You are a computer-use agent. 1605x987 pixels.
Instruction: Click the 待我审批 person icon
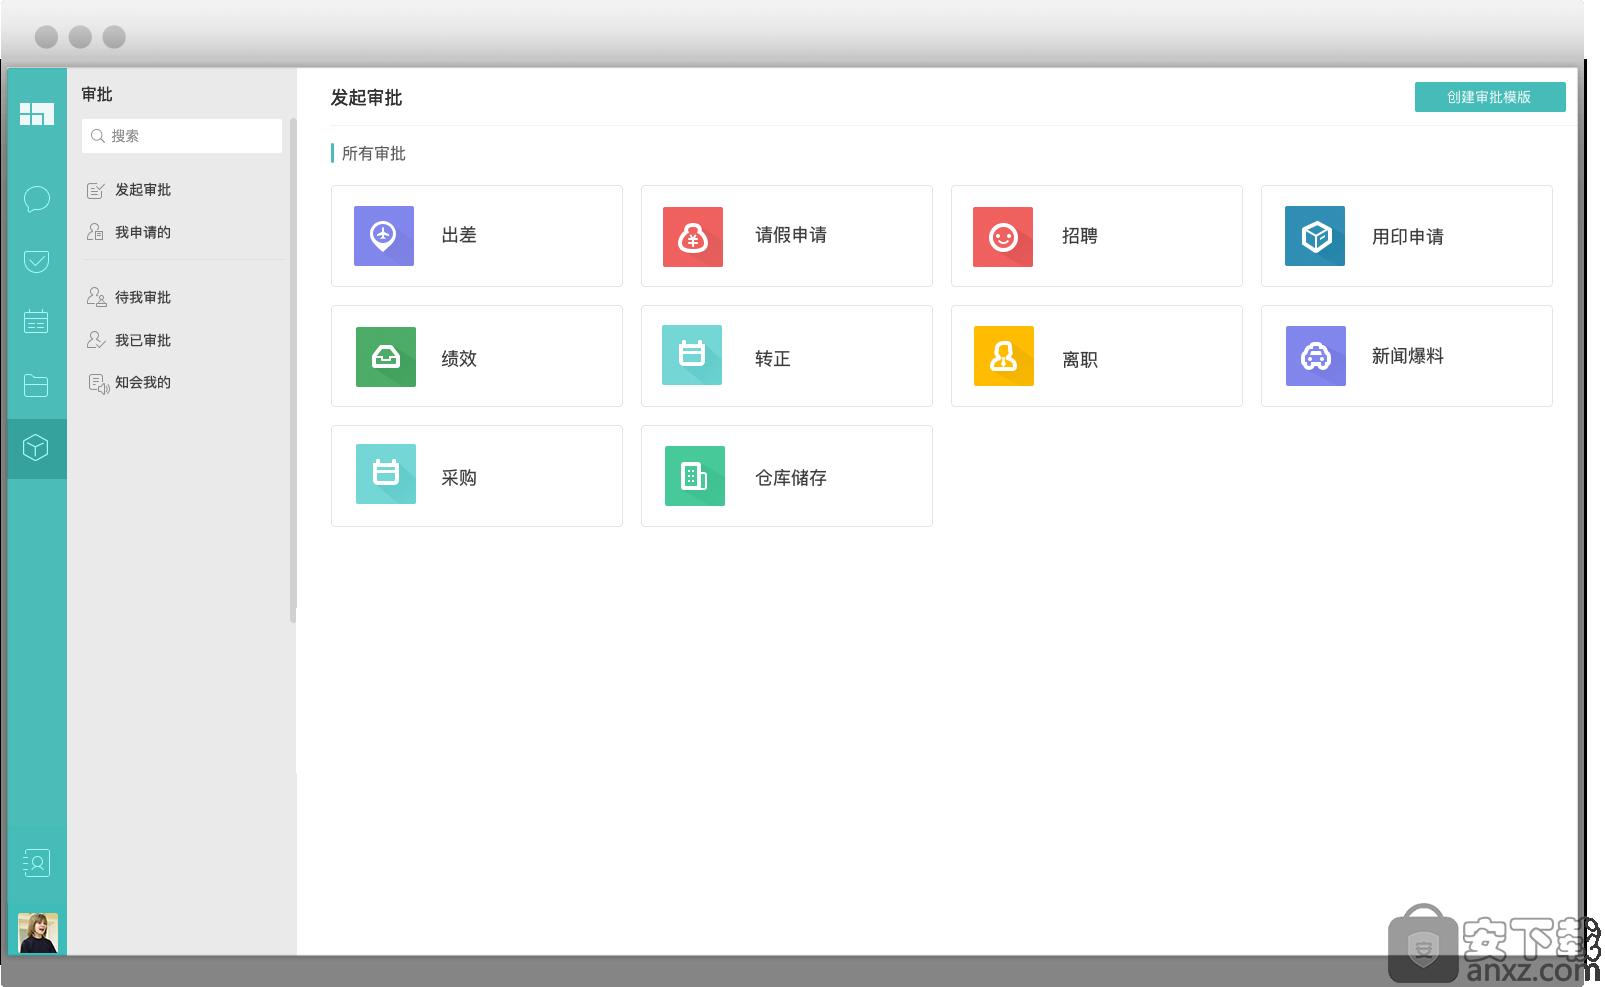96,297
